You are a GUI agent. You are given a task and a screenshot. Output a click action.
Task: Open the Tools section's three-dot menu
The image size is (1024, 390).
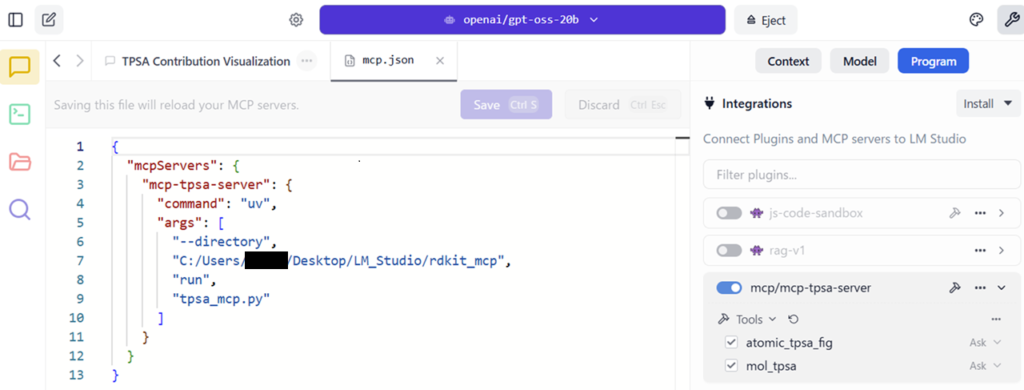996,319
